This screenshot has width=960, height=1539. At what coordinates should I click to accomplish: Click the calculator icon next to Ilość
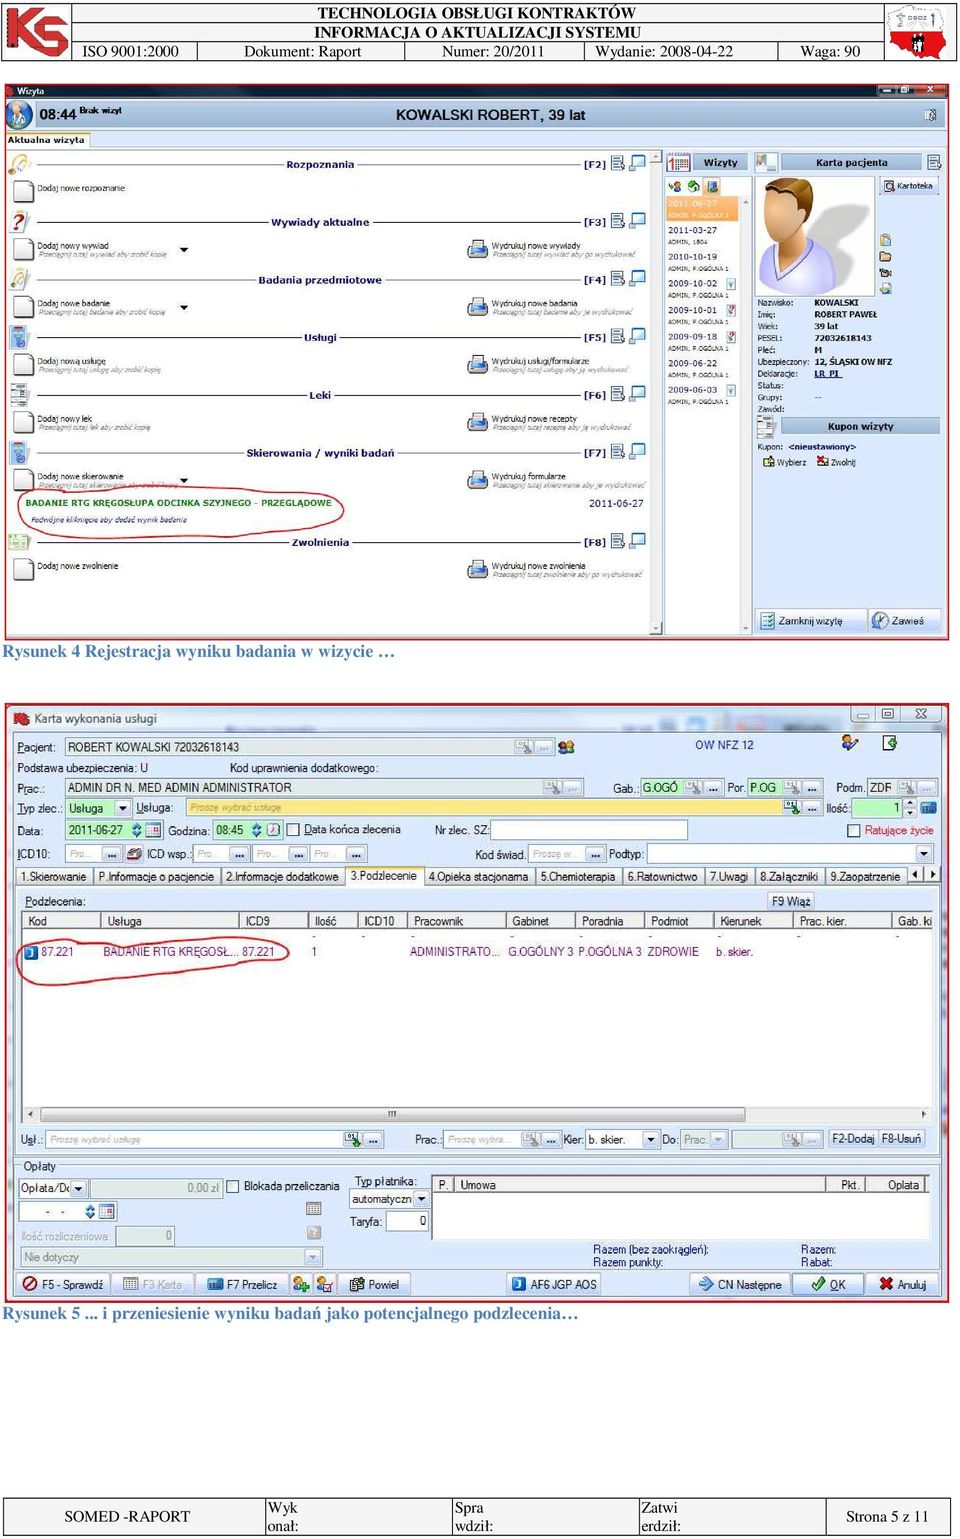pos(929,807)
